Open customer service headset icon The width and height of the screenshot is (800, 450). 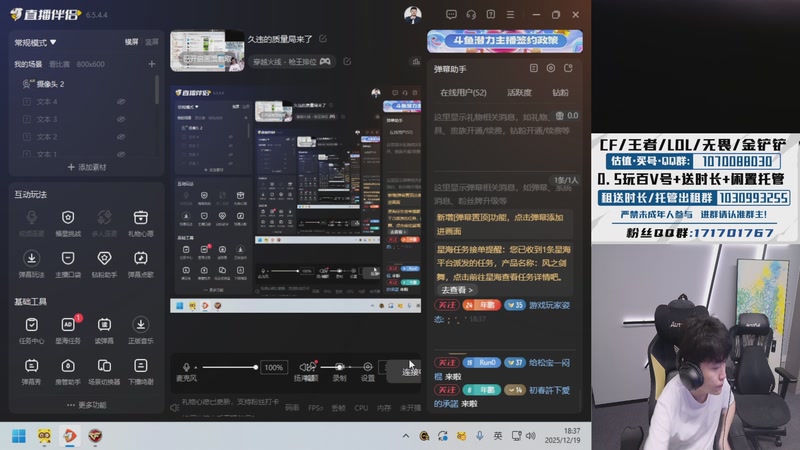point(471,14)
